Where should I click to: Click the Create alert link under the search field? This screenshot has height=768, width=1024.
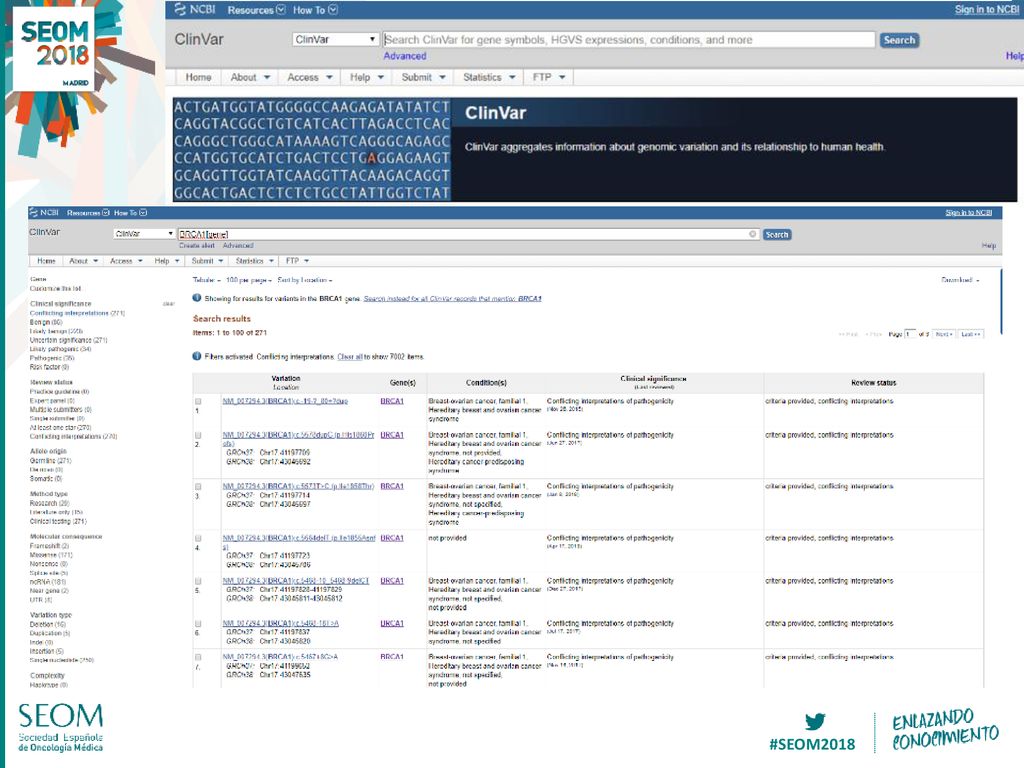click(x=197, y=246)
